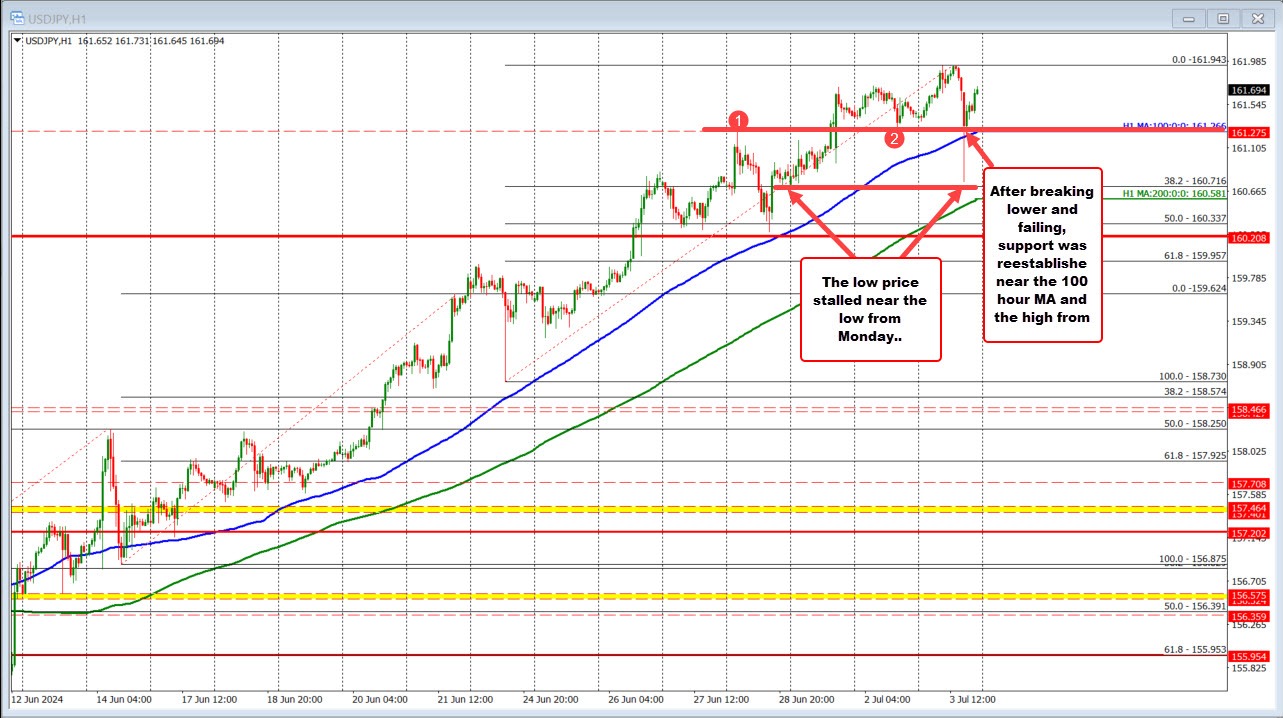Click the price scale value 158.905
The image size is (1283, 718).
(1247, 365)
